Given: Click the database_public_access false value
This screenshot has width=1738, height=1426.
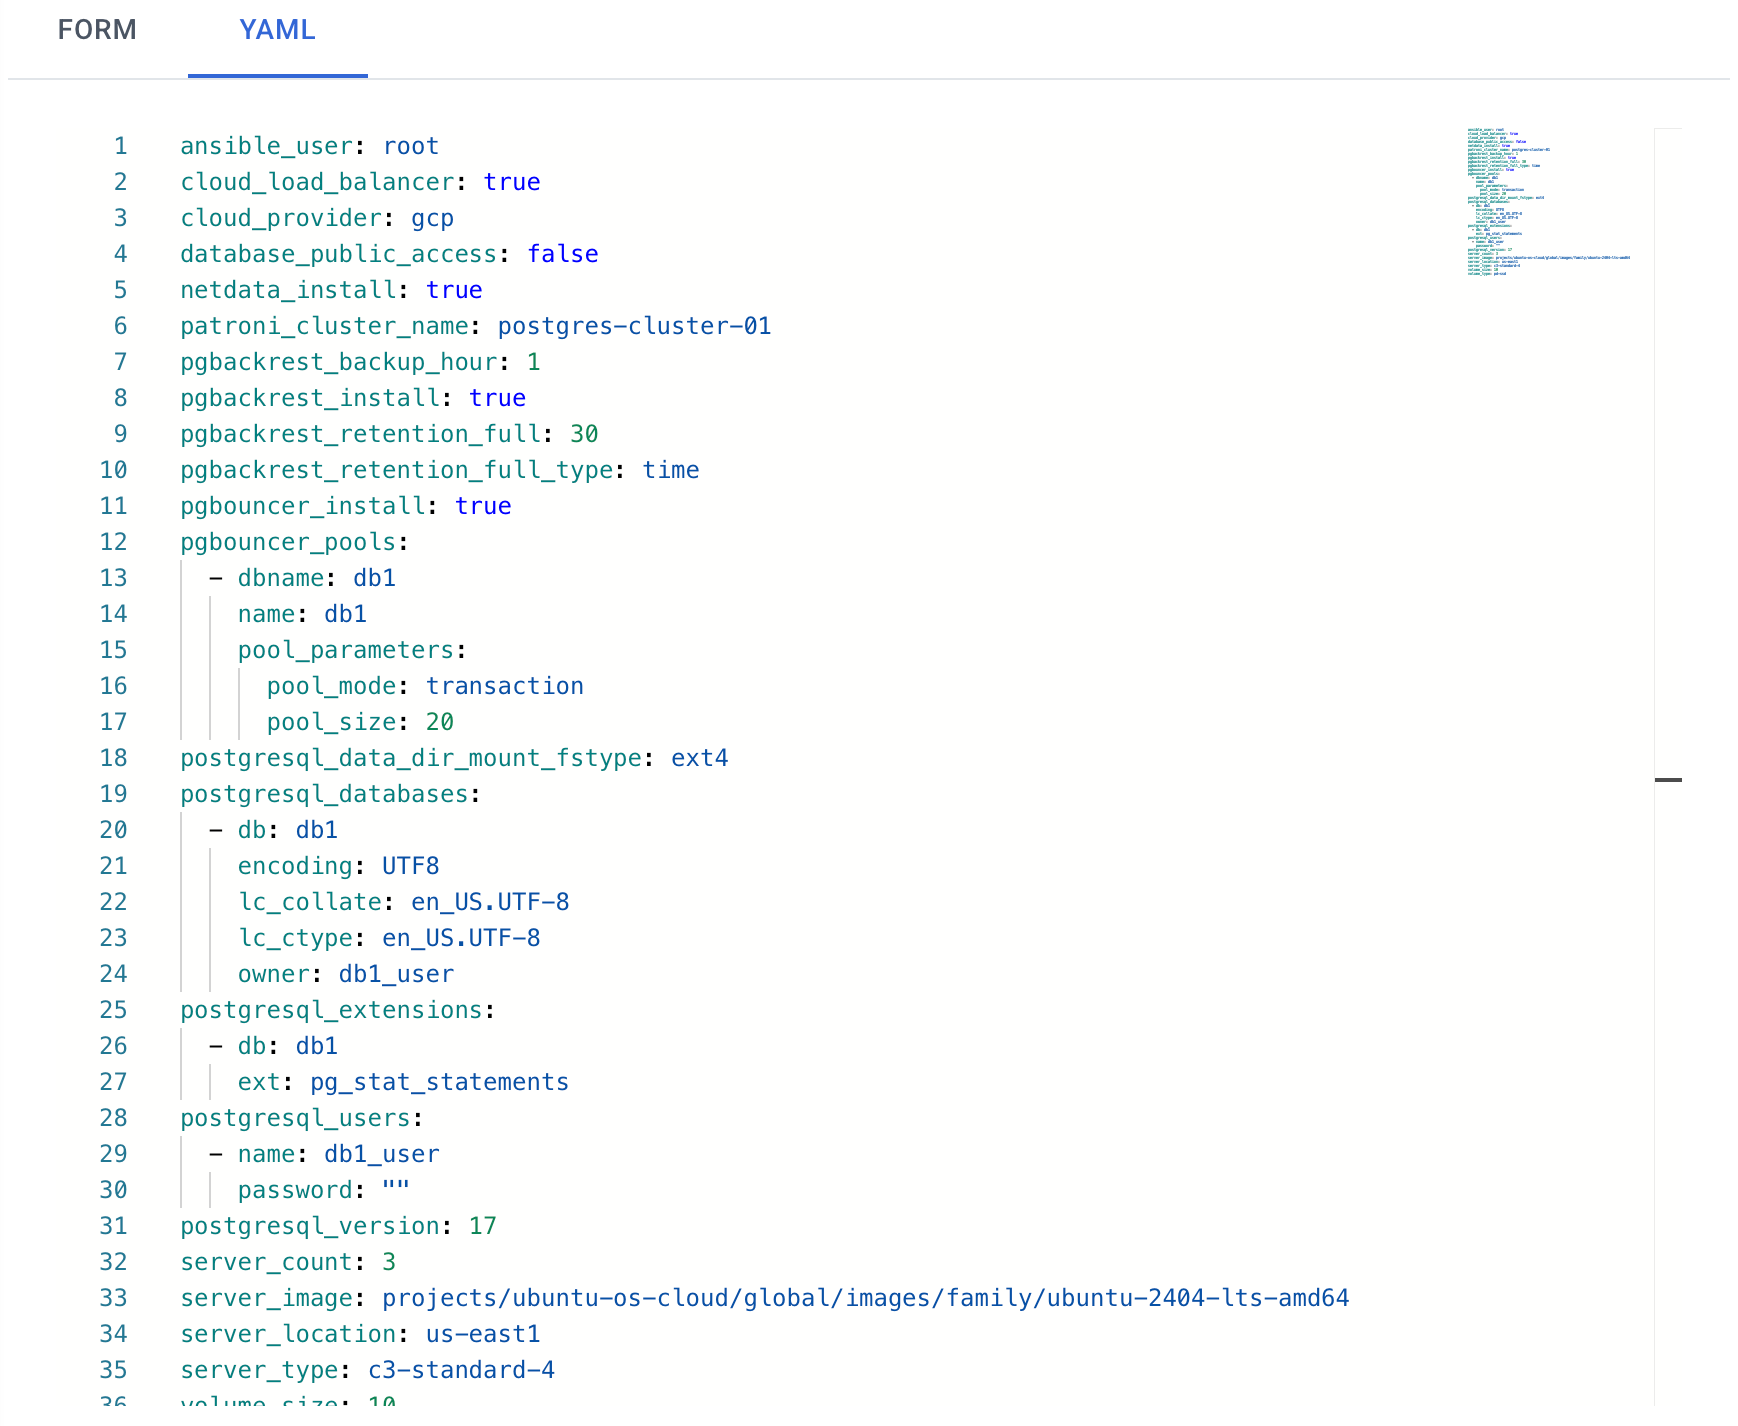Looking at the screenshot, I should point(563,254).
